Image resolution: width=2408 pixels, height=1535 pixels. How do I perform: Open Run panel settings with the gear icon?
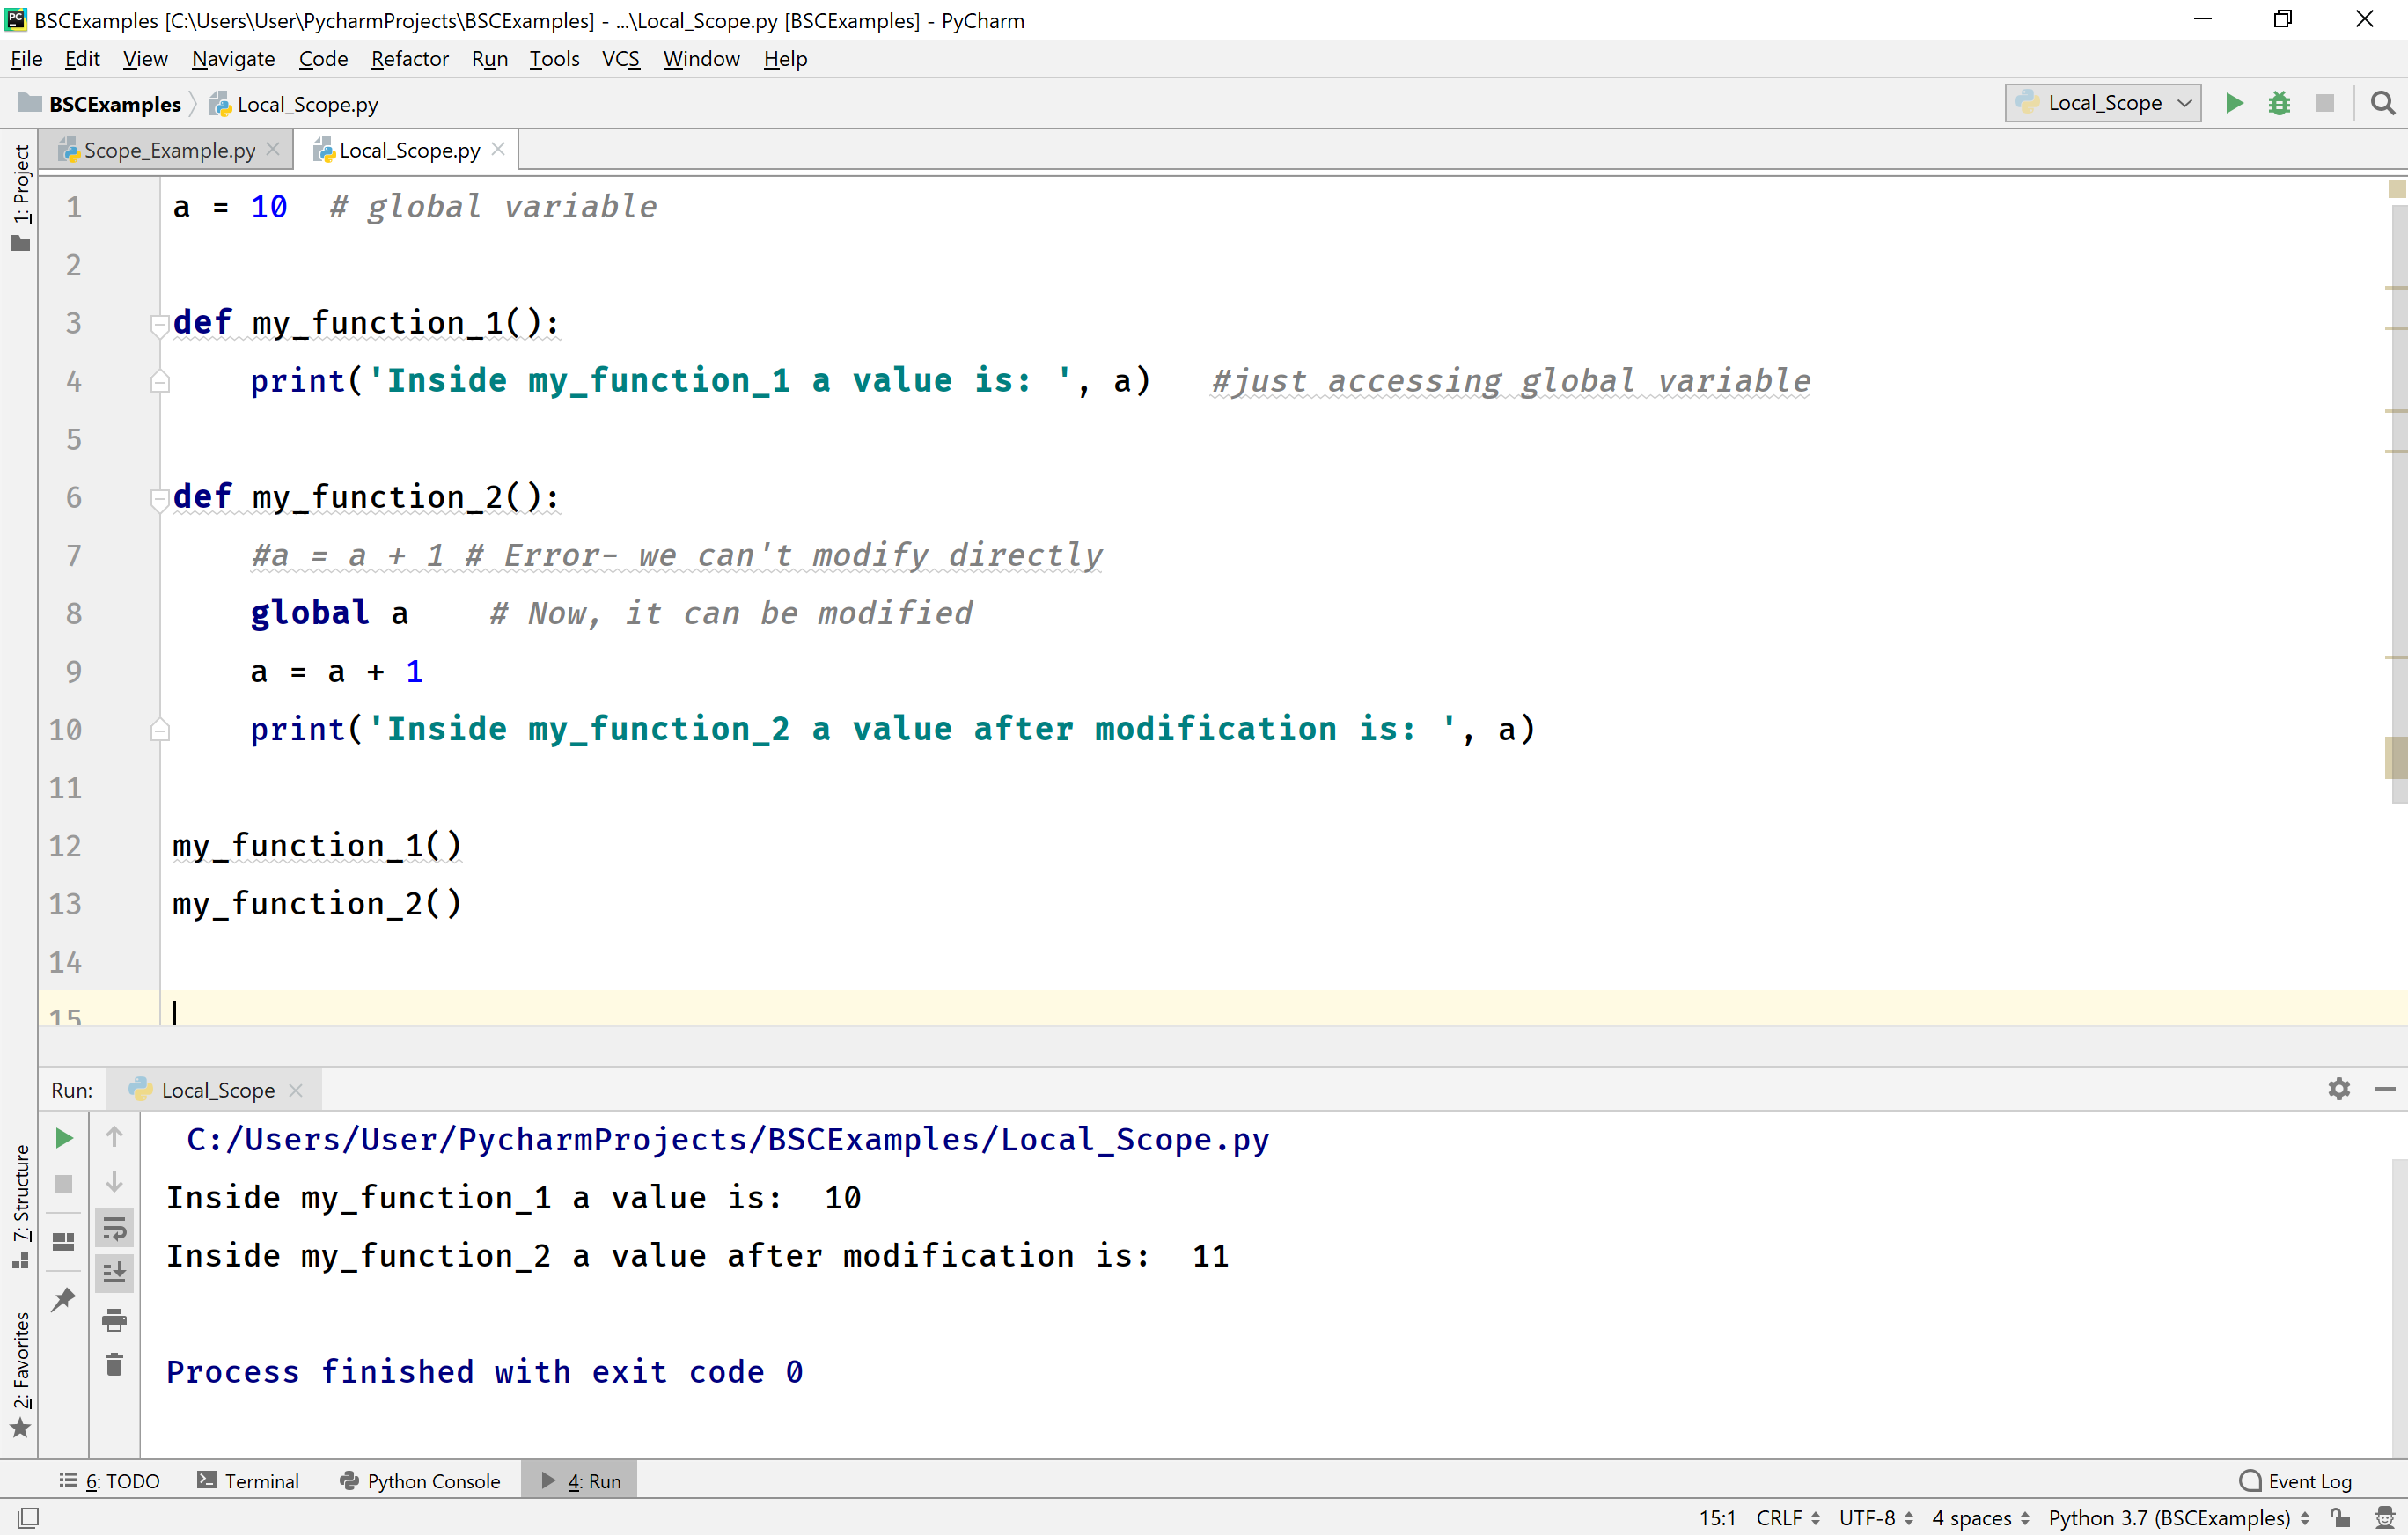pos(2338,1089)
